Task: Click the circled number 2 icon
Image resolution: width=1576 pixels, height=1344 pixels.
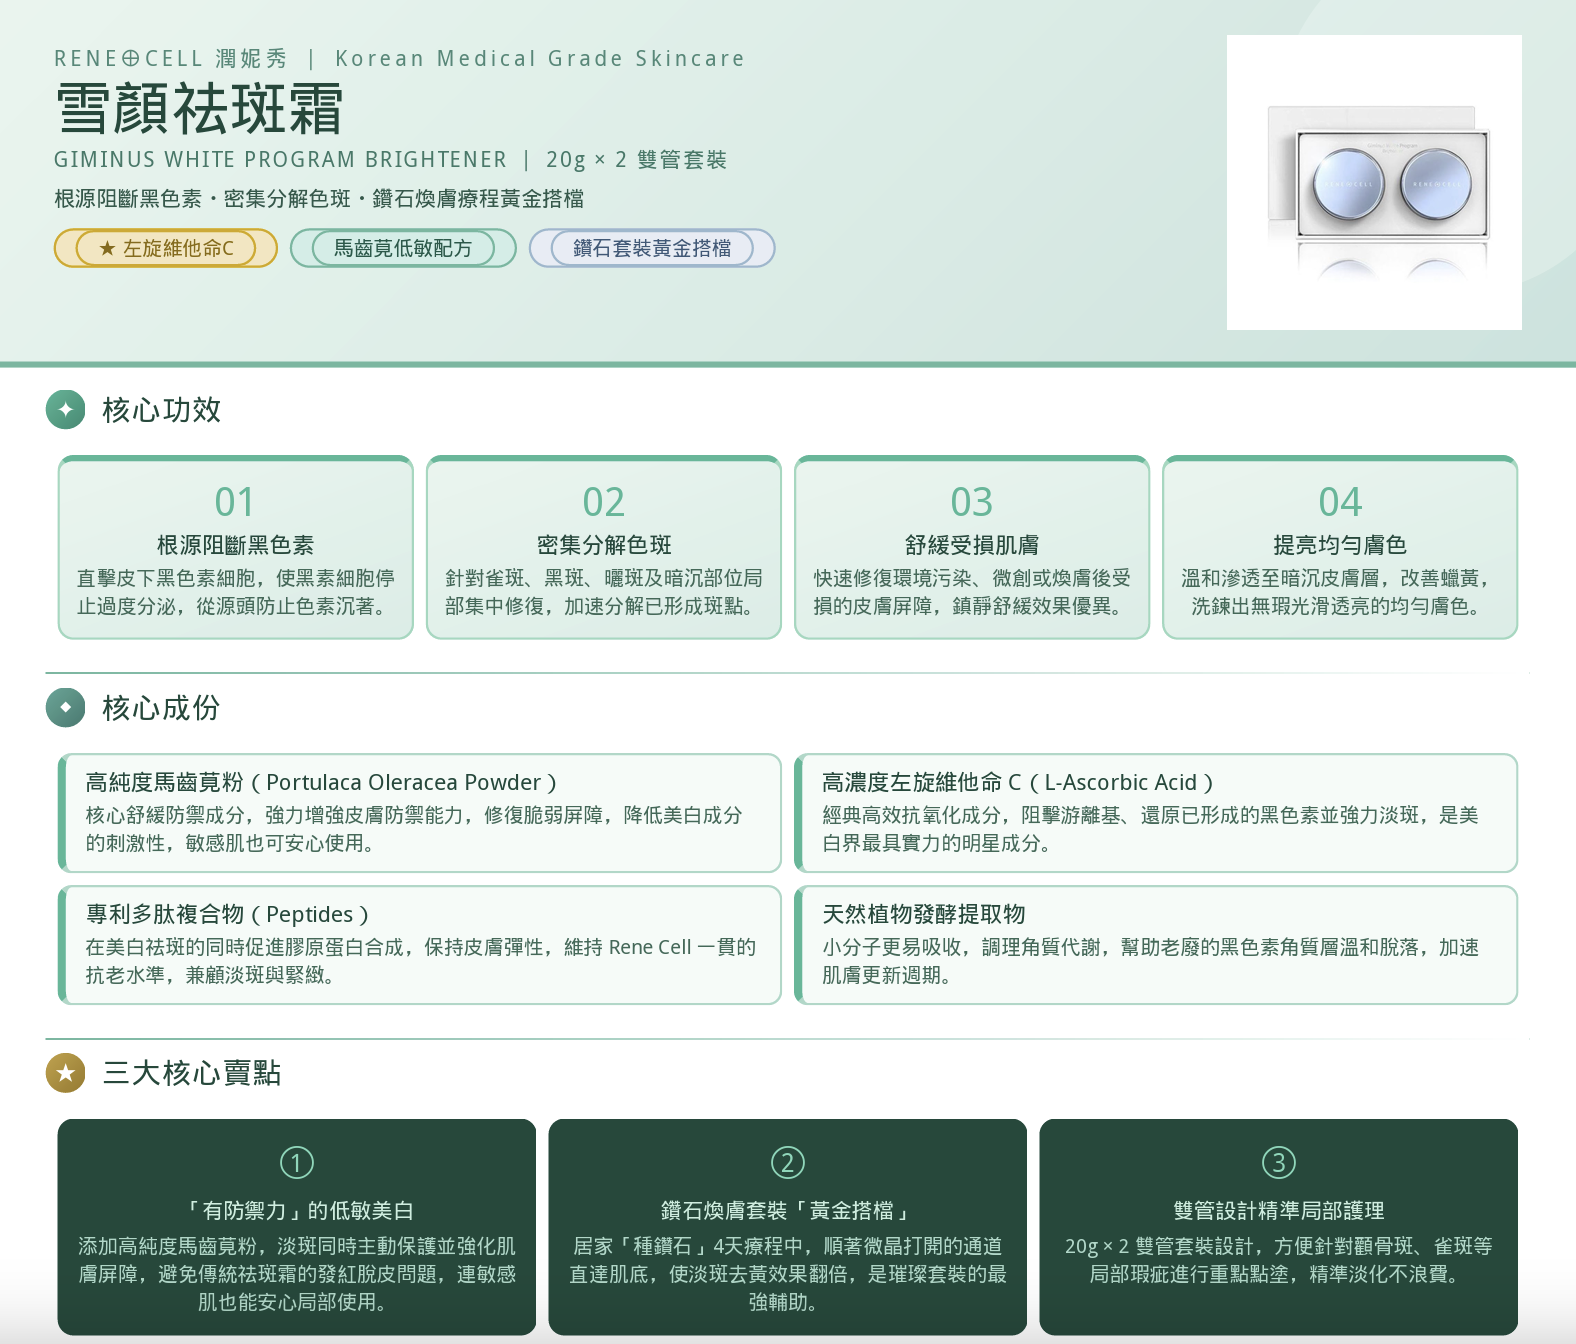Action: [x=788, y=1162]
